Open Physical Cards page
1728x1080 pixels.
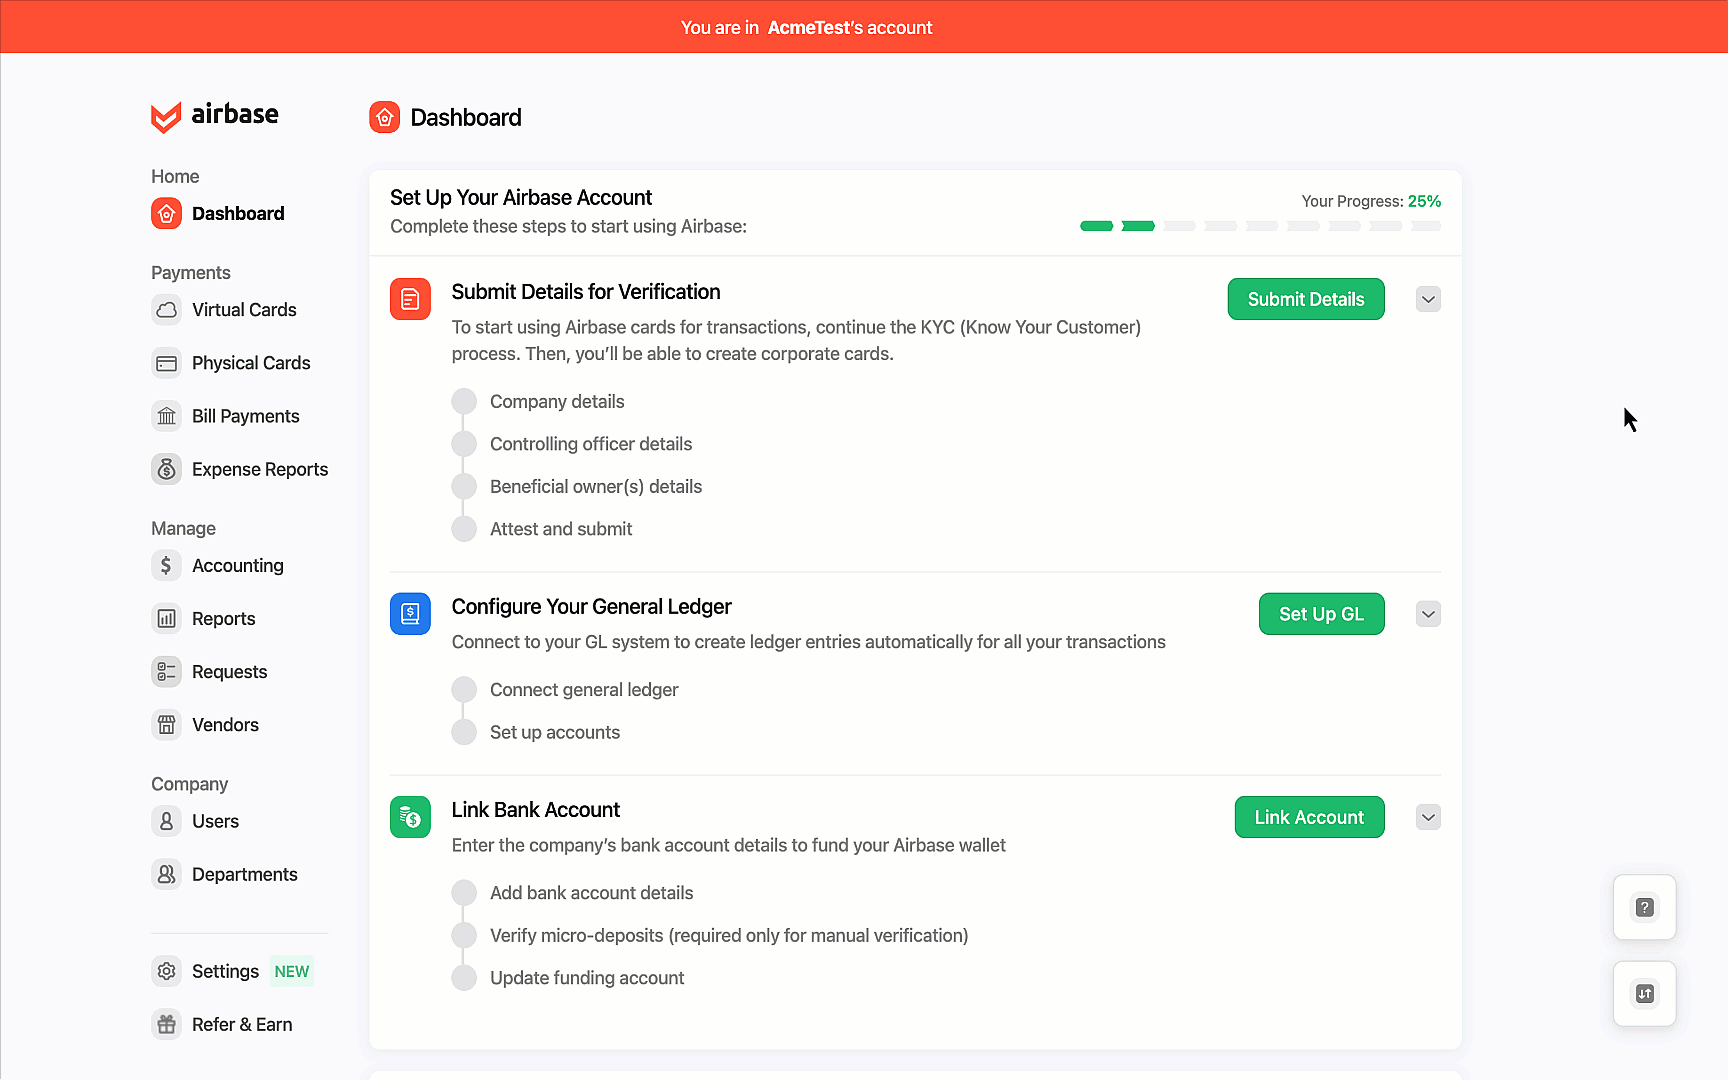[x=231, y=363]
